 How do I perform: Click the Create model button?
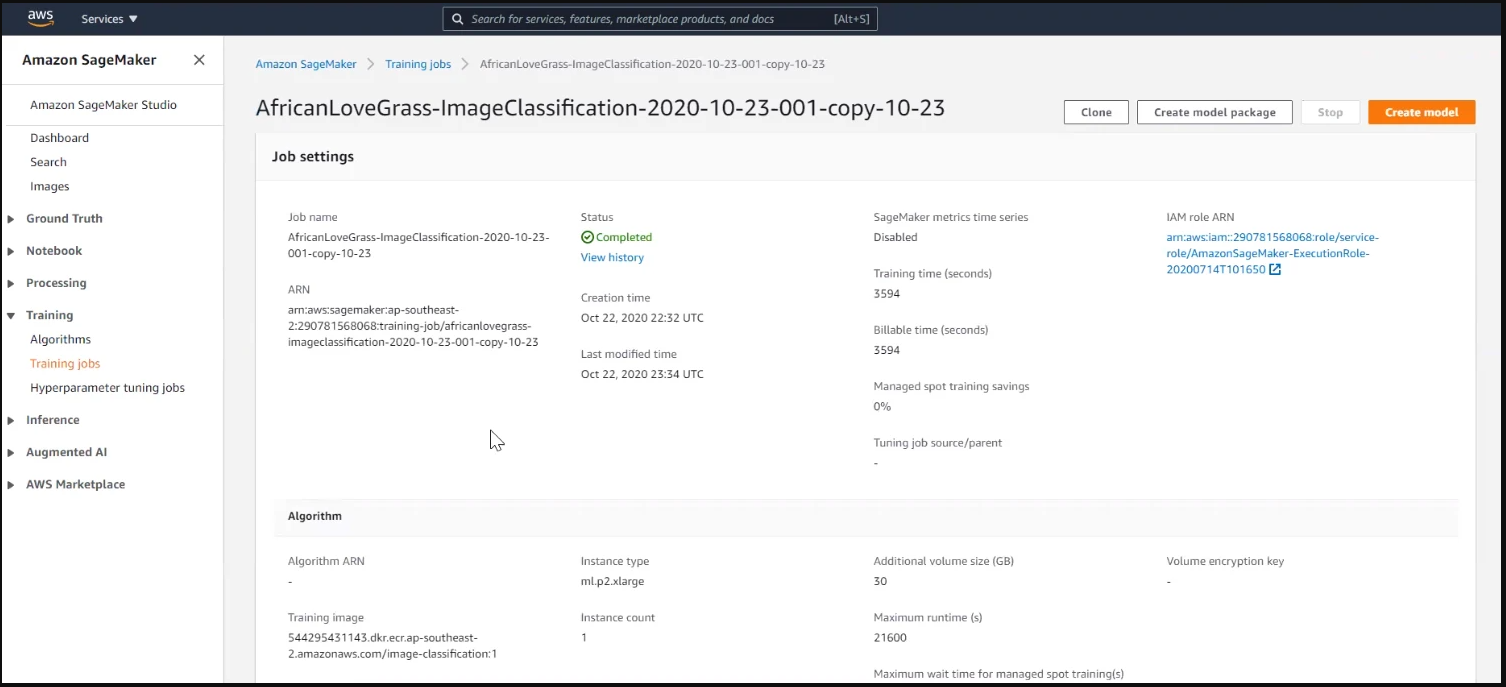coord(1421,112)
